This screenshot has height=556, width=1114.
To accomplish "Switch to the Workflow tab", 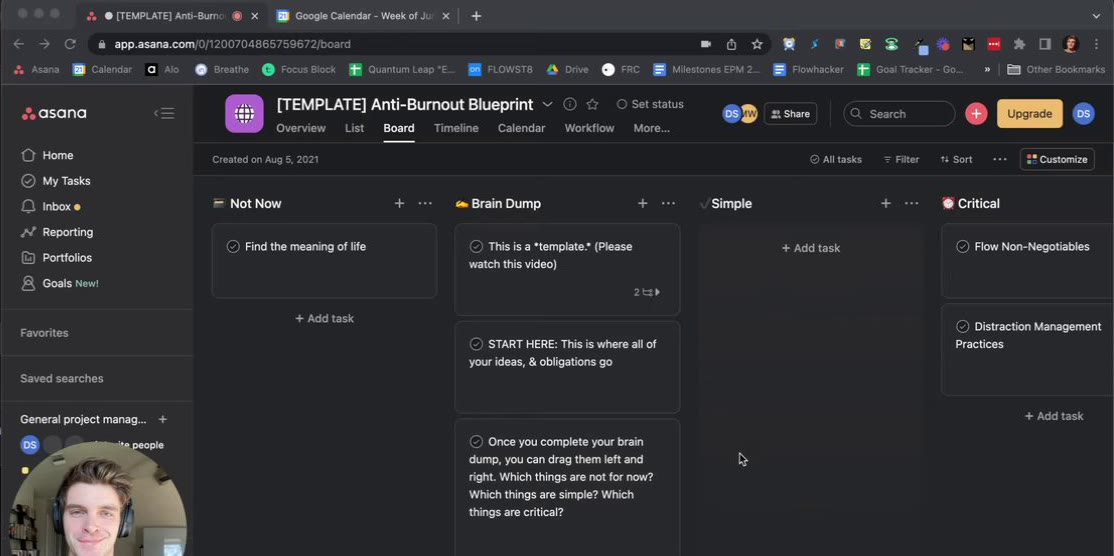I will (589, 129).
